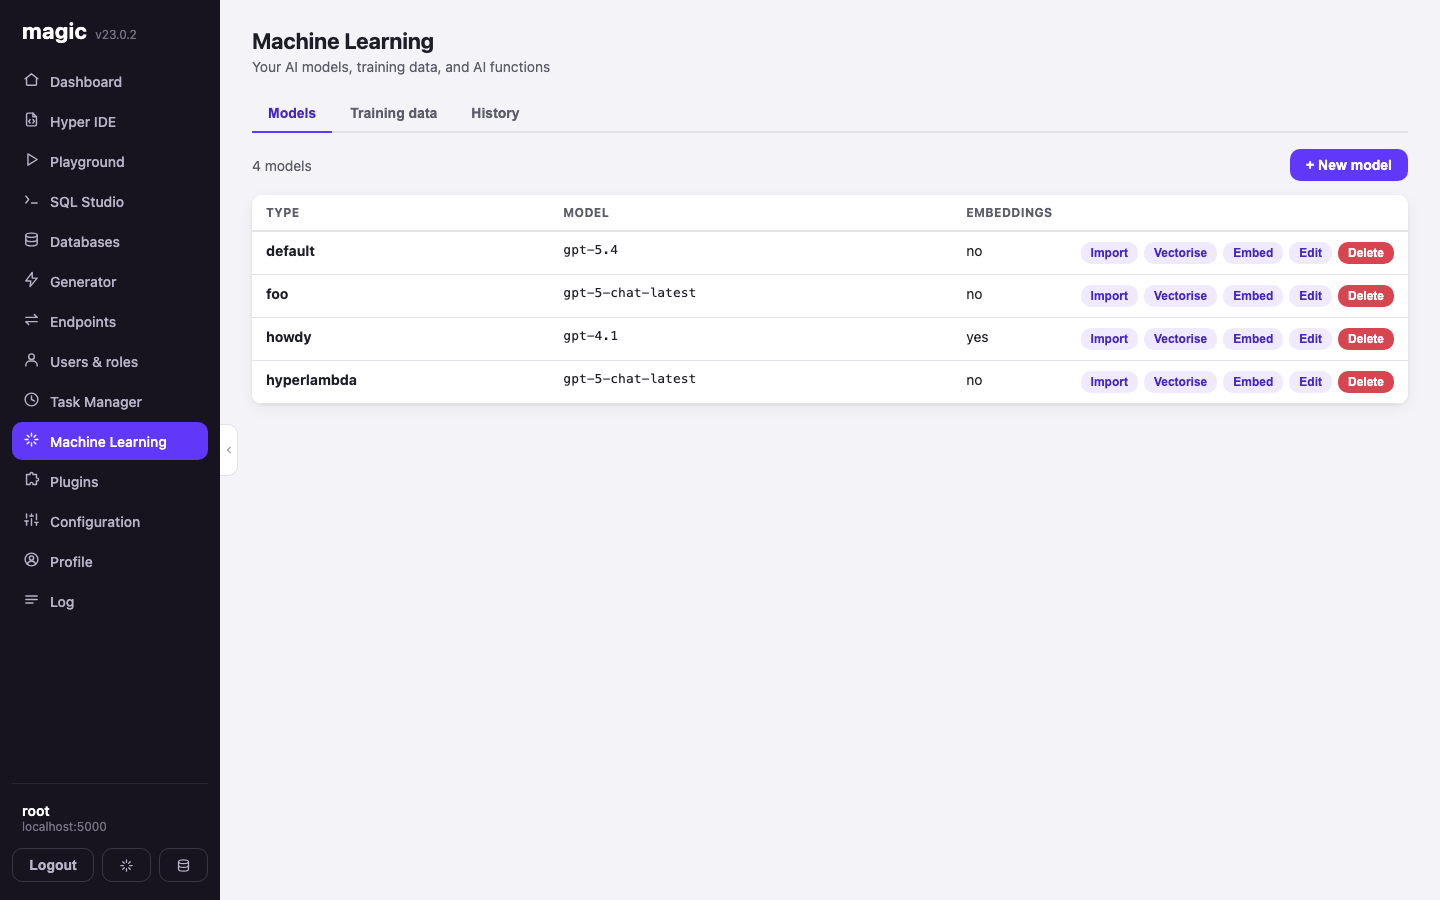The image size is (1440, 900).
Task: Click the EMBEDDINGS column header
Action: point(1009,213)
